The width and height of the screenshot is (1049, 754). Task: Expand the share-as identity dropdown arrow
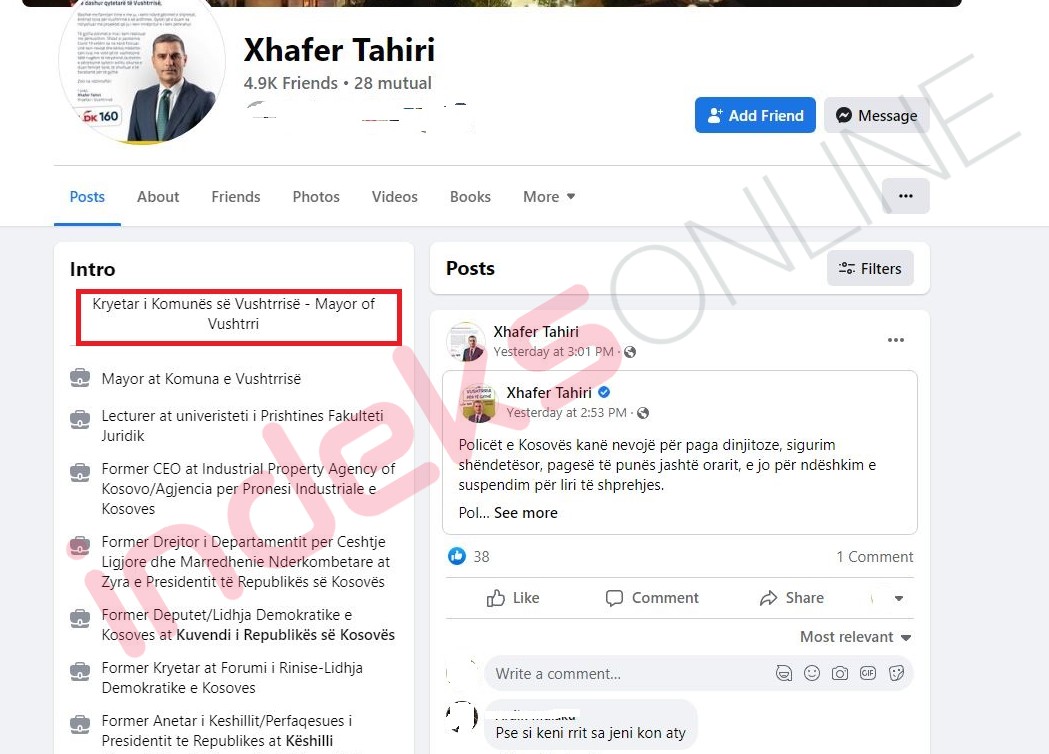898,598
